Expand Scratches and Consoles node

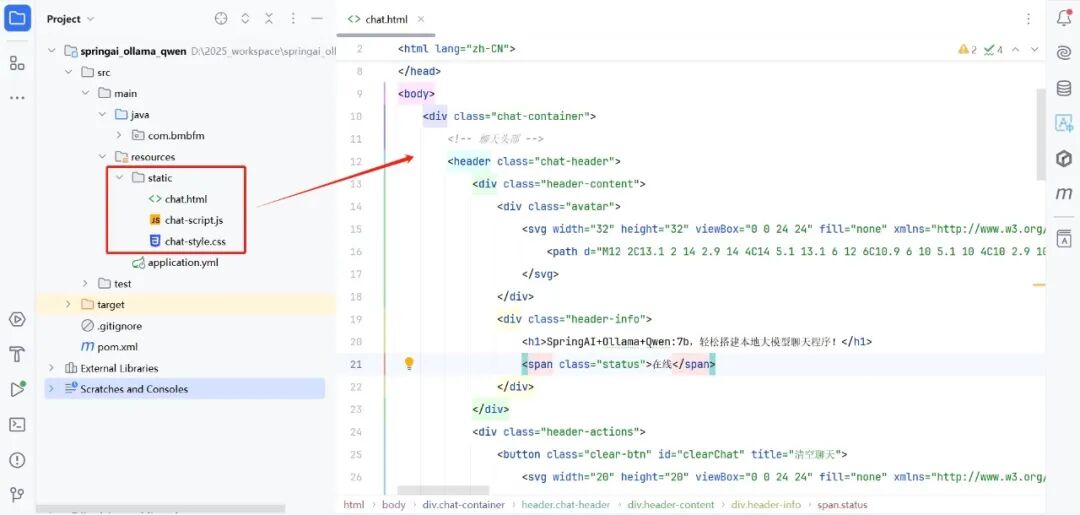pos(51,389)
